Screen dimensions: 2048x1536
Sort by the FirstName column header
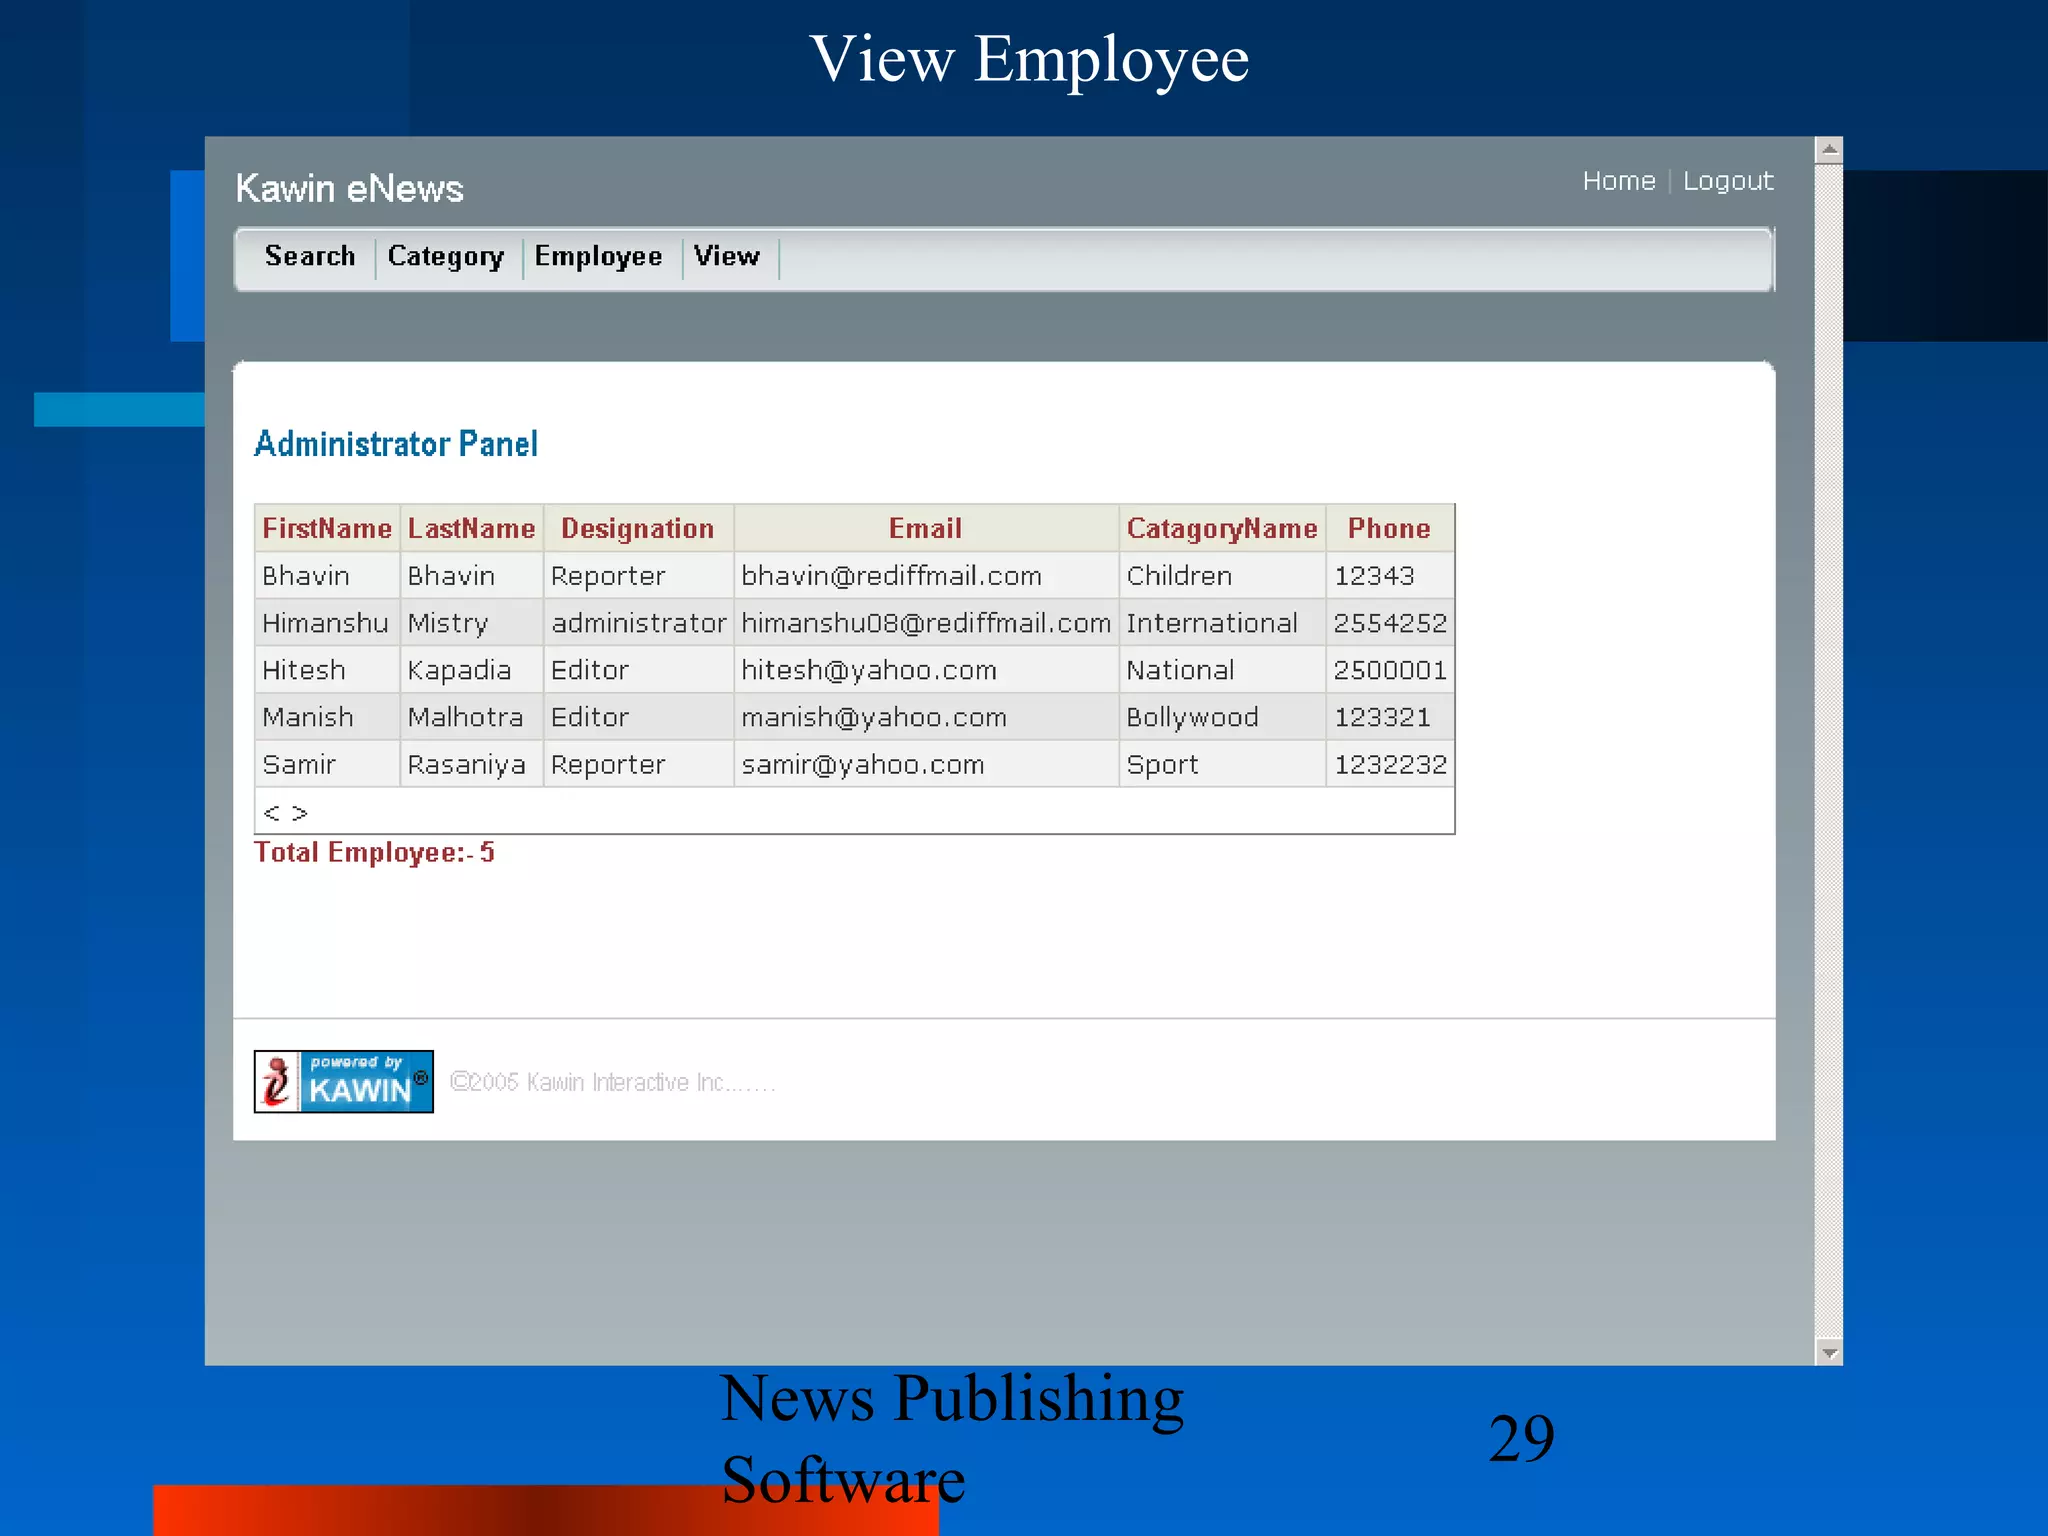tap(327, 528)
